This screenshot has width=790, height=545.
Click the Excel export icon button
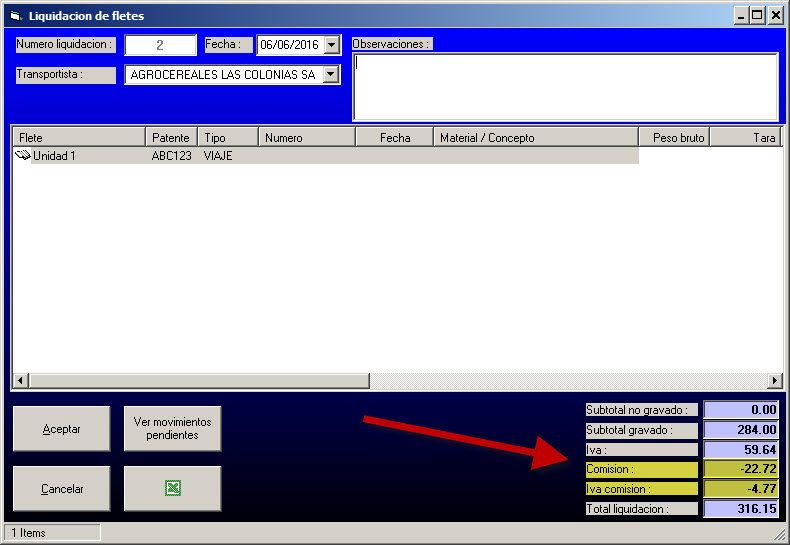tap(172, 488)
